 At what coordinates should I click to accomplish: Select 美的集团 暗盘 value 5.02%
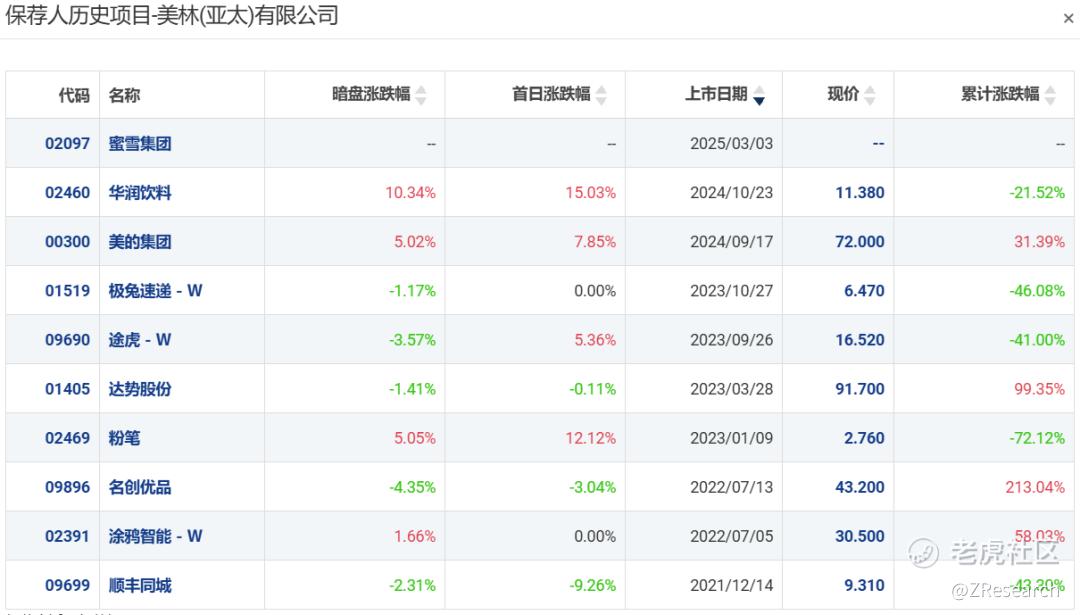tap(415, 242)
